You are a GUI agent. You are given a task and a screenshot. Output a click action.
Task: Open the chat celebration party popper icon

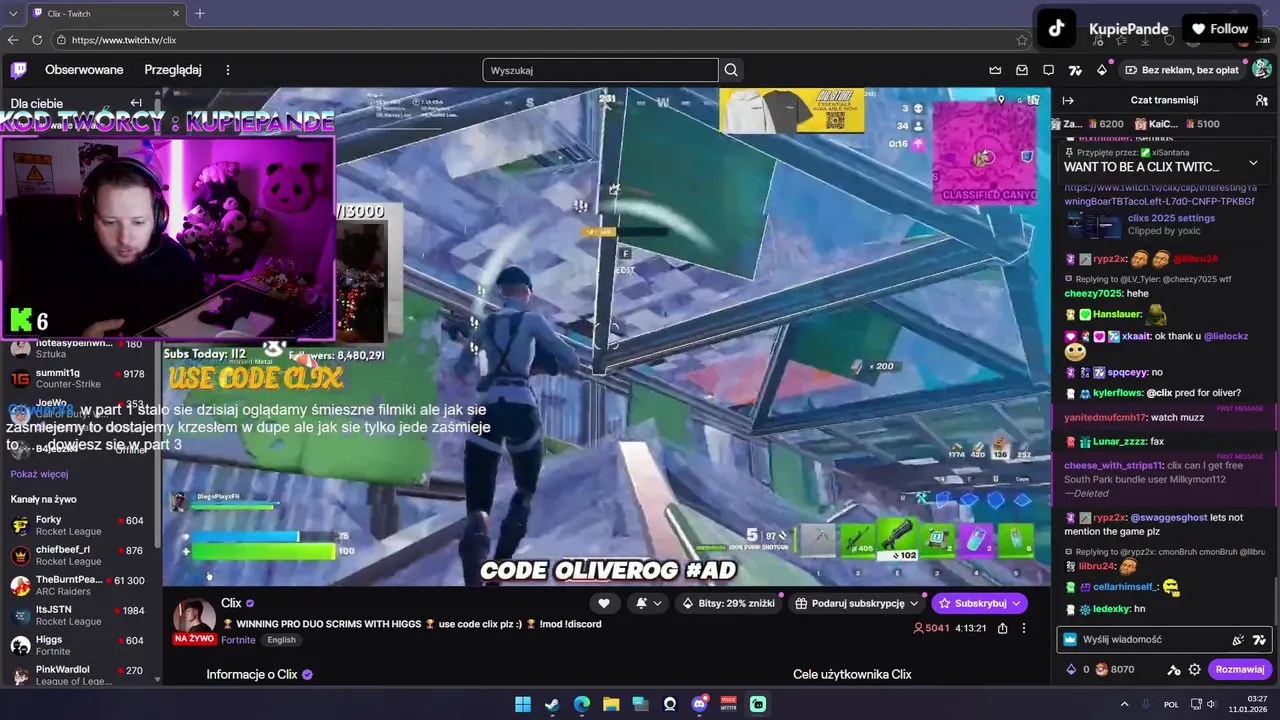click(1238, 640)
